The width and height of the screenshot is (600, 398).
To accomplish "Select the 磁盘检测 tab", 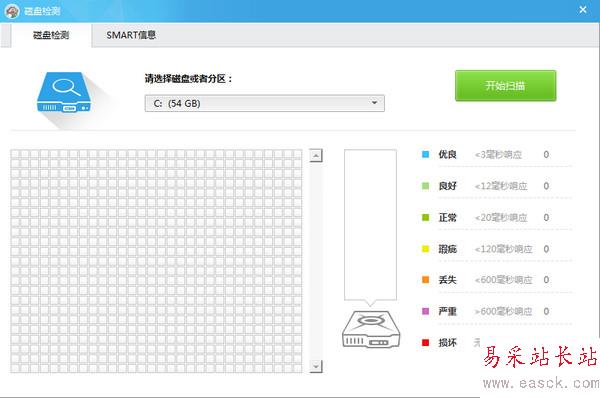I will pos(51,35).
